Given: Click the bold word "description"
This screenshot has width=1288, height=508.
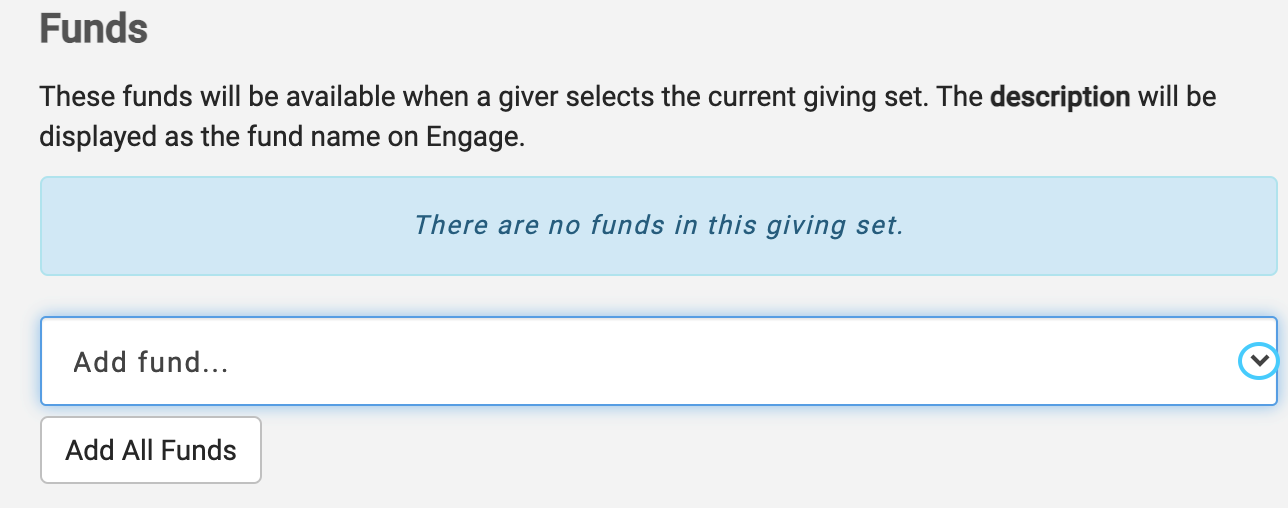Looking at the screenshot, I should coord(1060,98).
